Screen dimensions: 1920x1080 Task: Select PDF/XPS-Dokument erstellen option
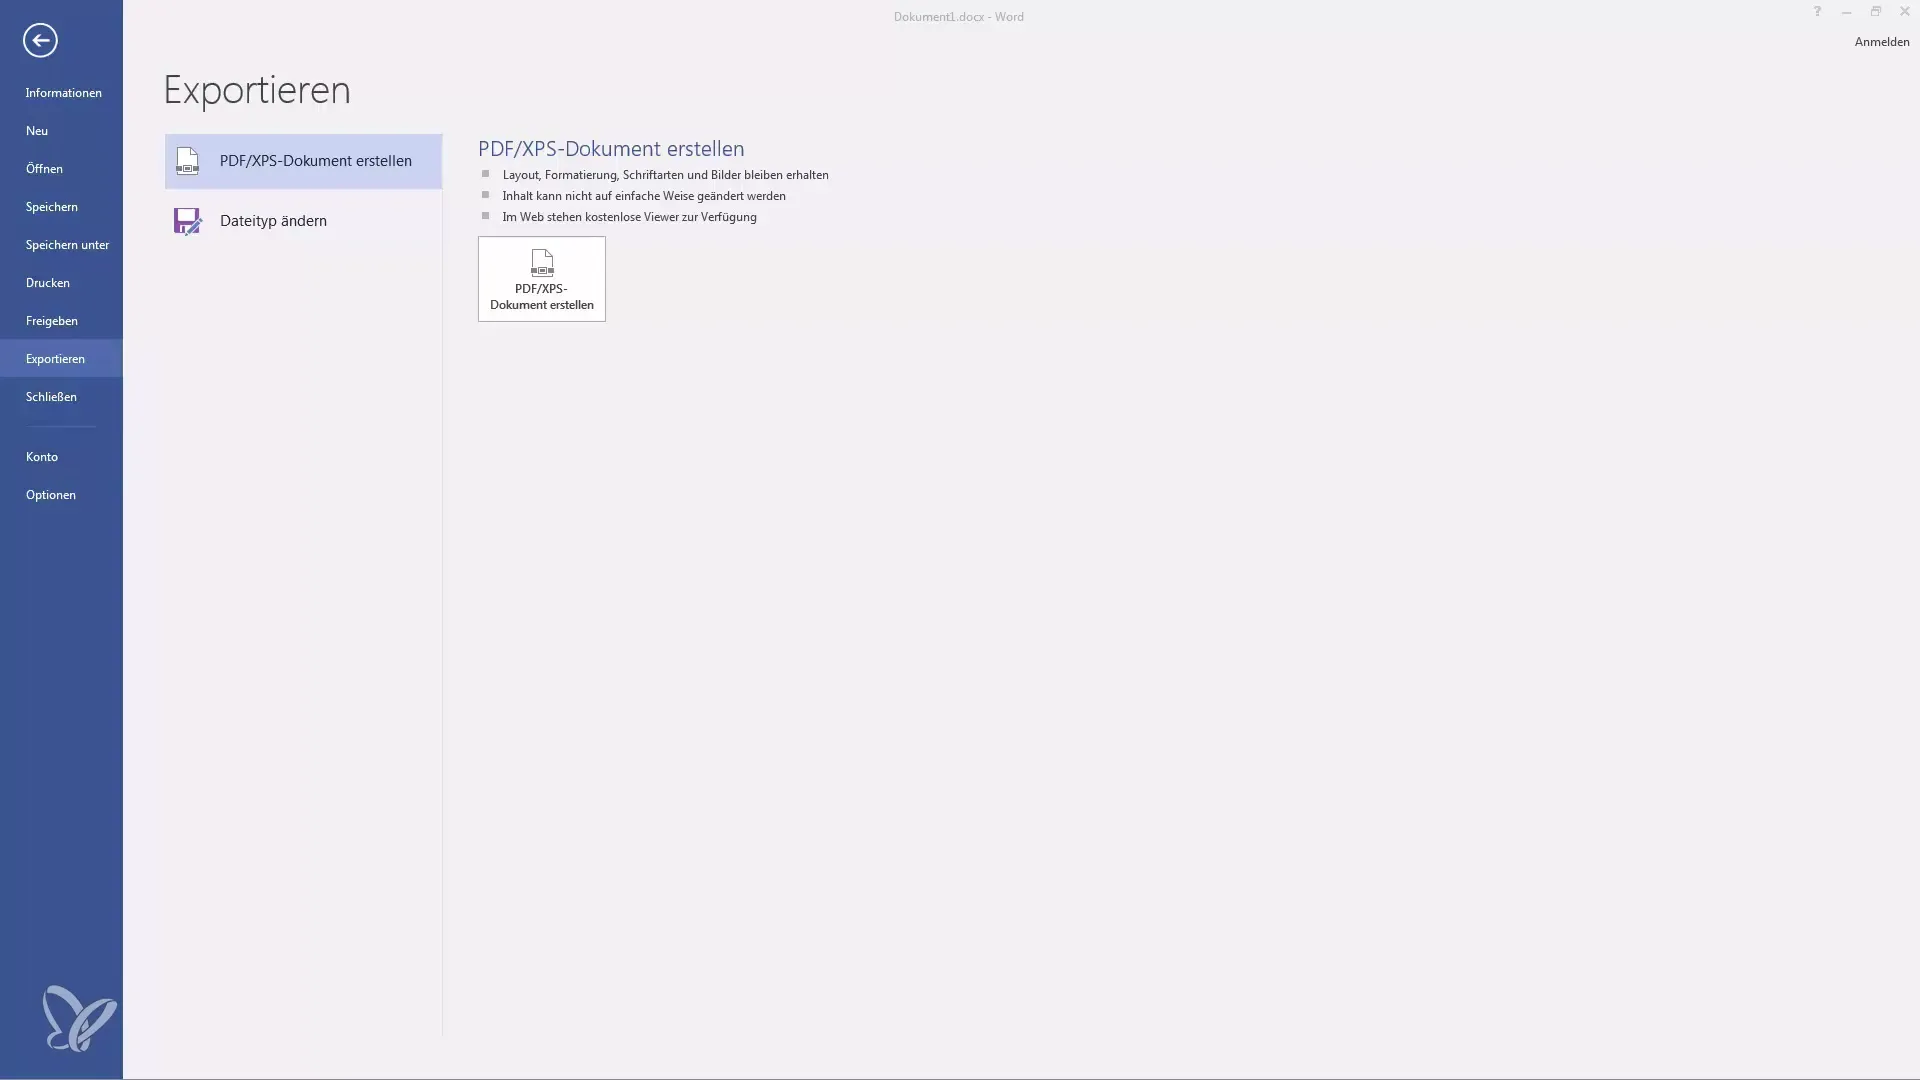(x=303, y=161)
